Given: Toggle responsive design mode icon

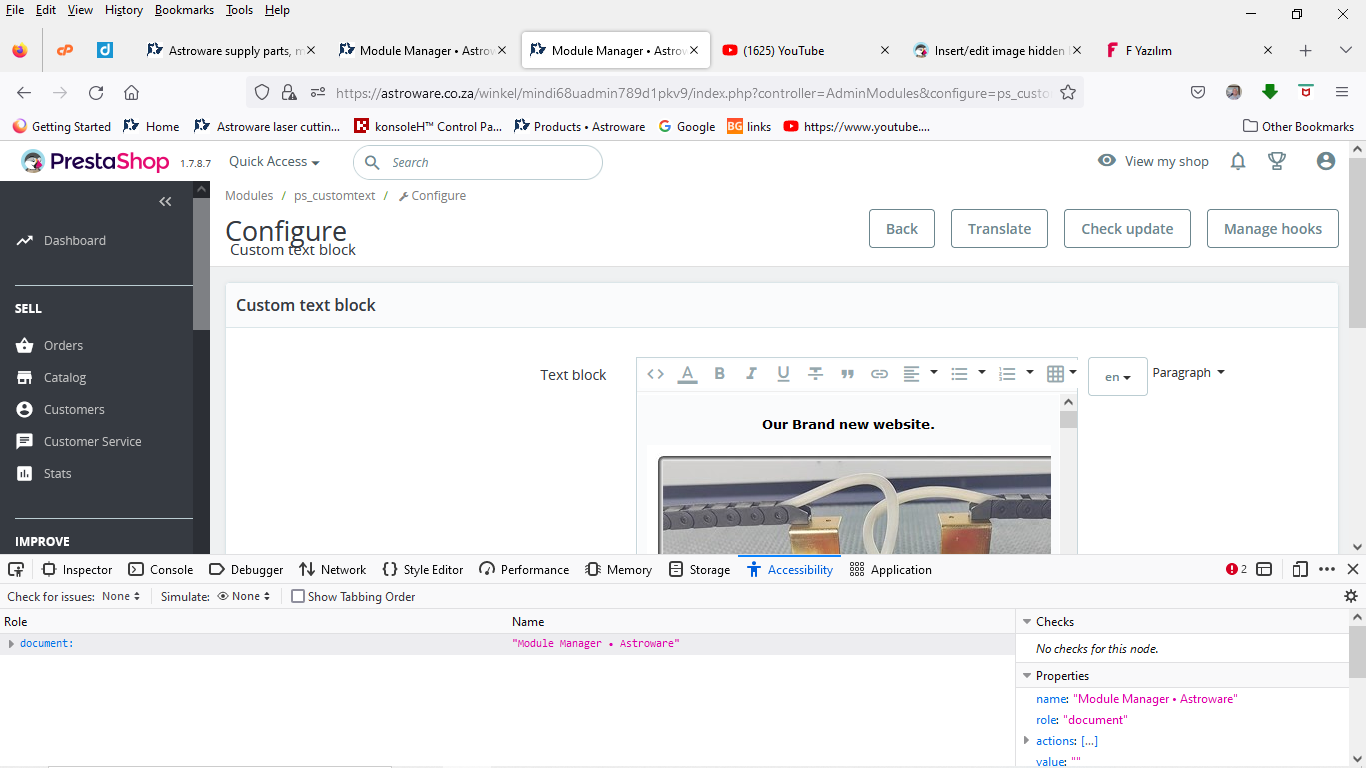Looking at the screenshot, I should (1300, 569).
